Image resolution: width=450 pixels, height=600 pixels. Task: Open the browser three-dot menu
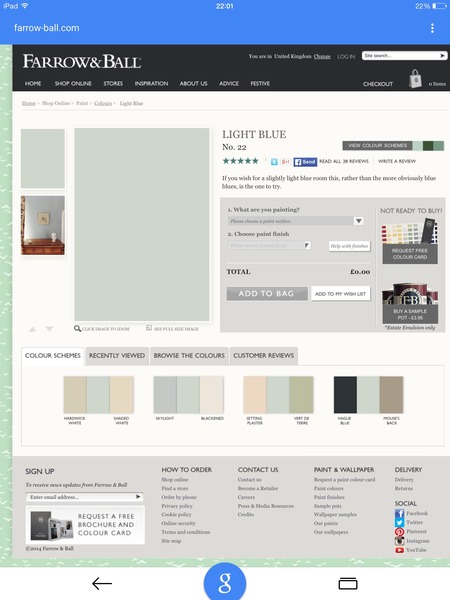click(x=432, y=28)
